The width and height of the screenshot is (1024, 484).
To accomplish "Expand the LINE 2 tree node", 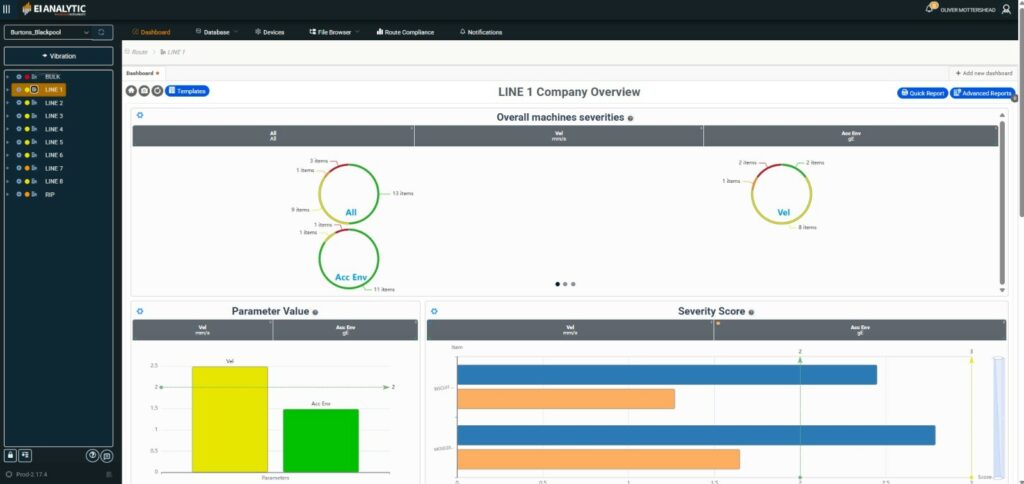I will [7, 103].
